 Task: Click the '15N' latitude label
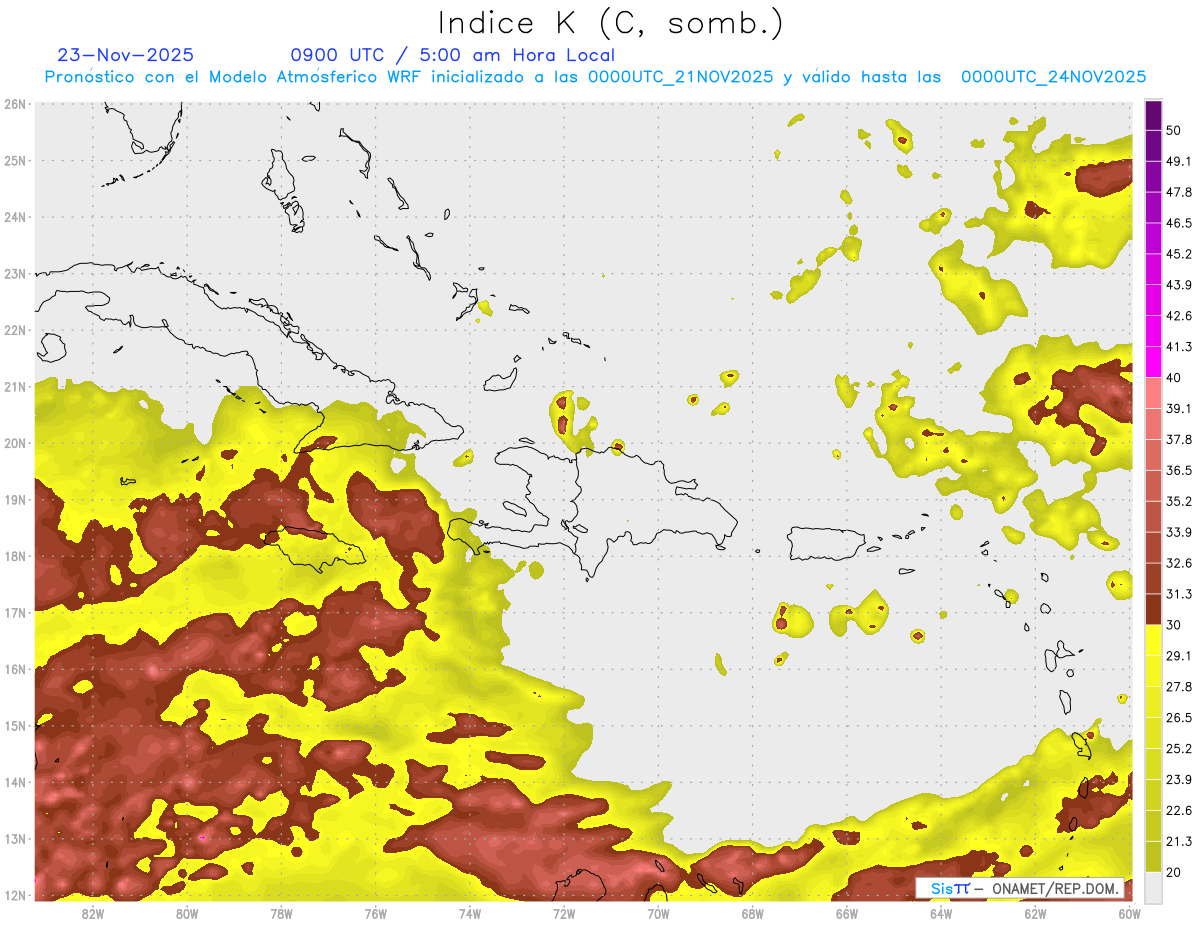[x=15, y=725]
